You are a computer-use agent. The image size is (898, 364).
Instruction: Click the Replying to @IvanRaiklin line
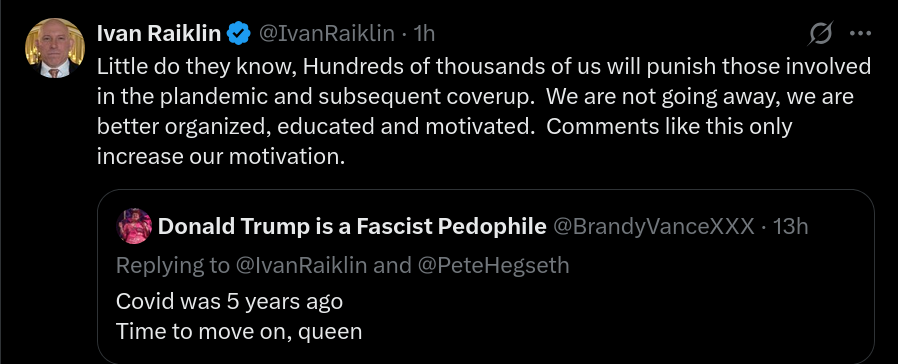pyautogui.click(x=342, y=265)
